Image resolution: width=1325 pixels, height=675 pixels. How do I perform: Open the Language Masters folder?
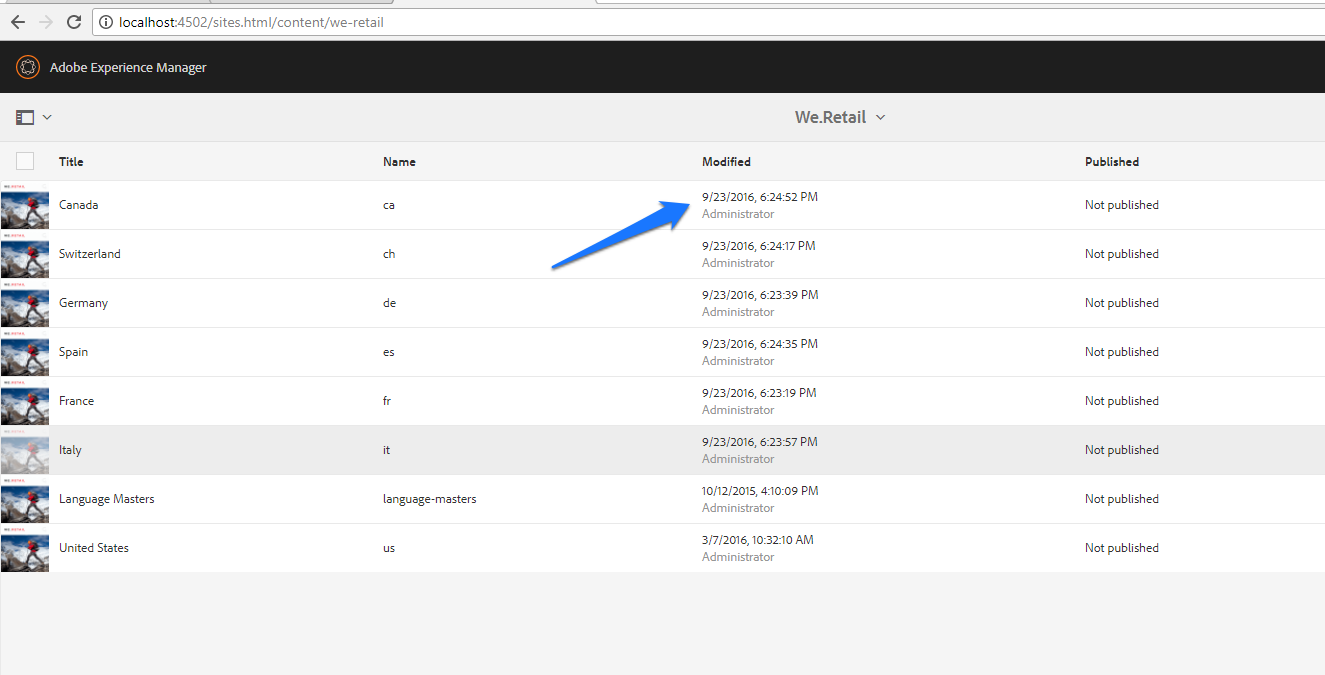(106, 498)
